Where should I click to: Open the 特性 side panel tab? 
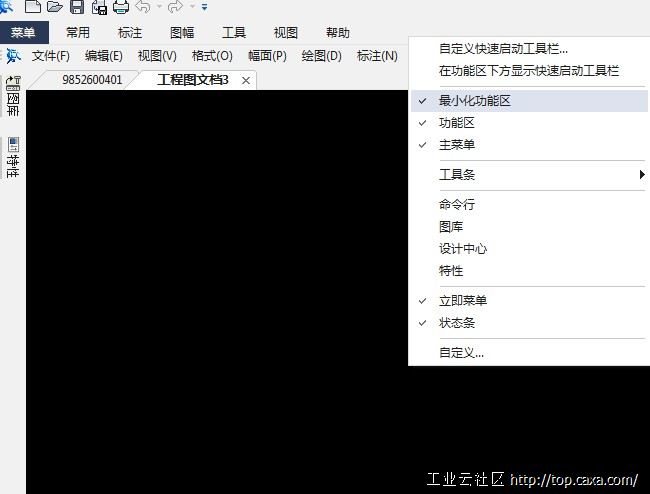pyautogui.click(x=13, y=158)
